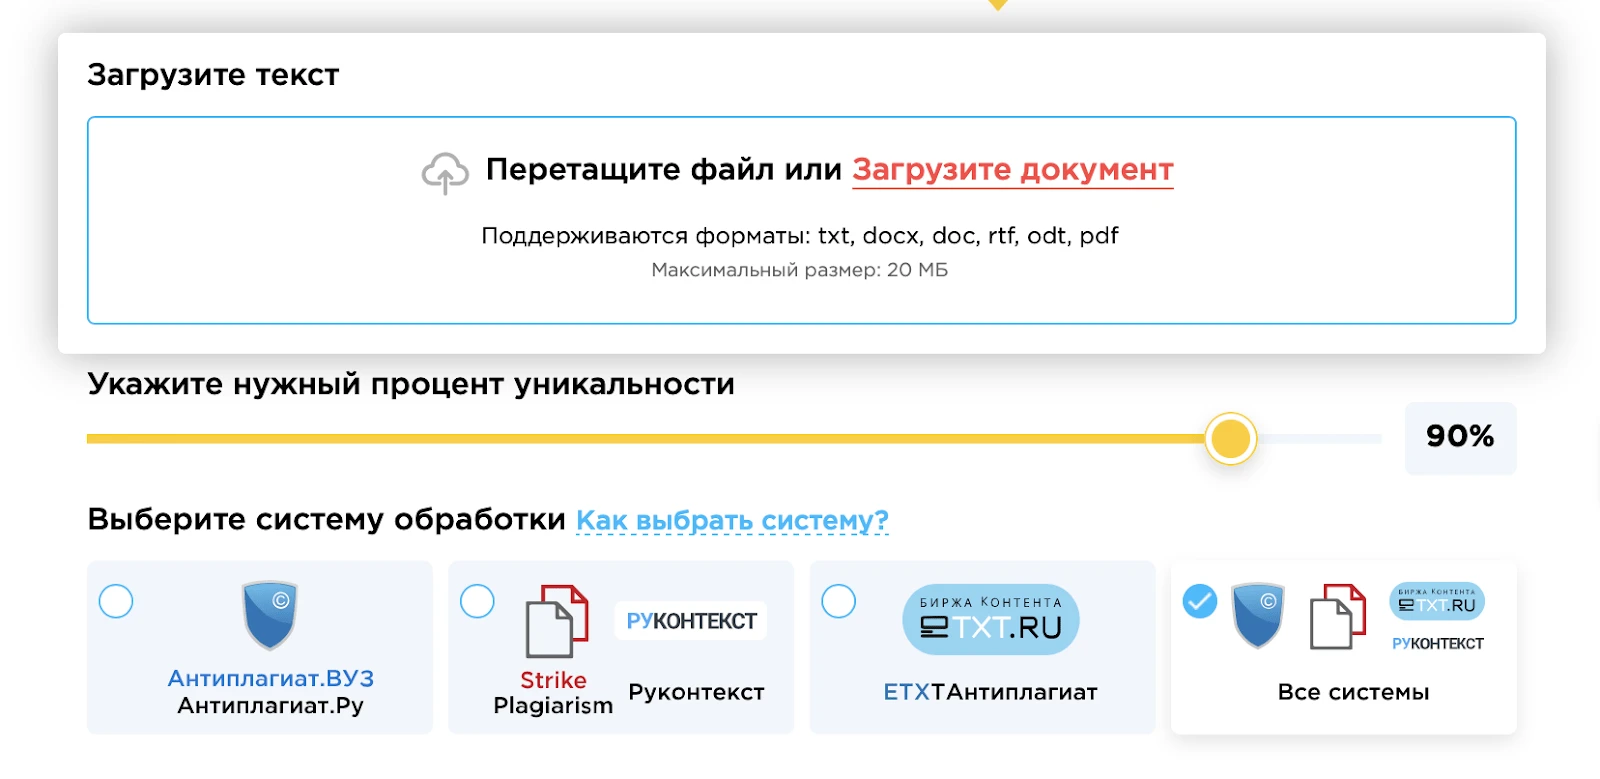Click shield icon in Все системы card

pyautogui.click(x=1257, y=615)
